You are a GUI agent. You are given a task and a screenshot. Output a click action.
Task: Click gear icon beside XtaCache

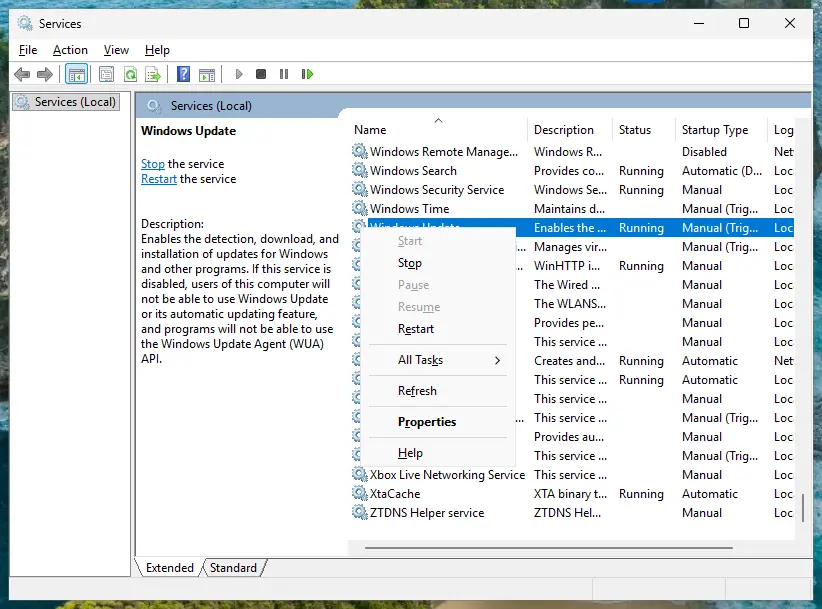[x=360, y=493]
